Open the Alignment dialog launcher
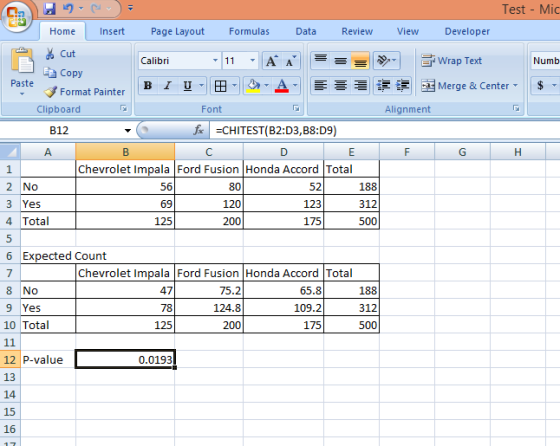 click(516, 109)
